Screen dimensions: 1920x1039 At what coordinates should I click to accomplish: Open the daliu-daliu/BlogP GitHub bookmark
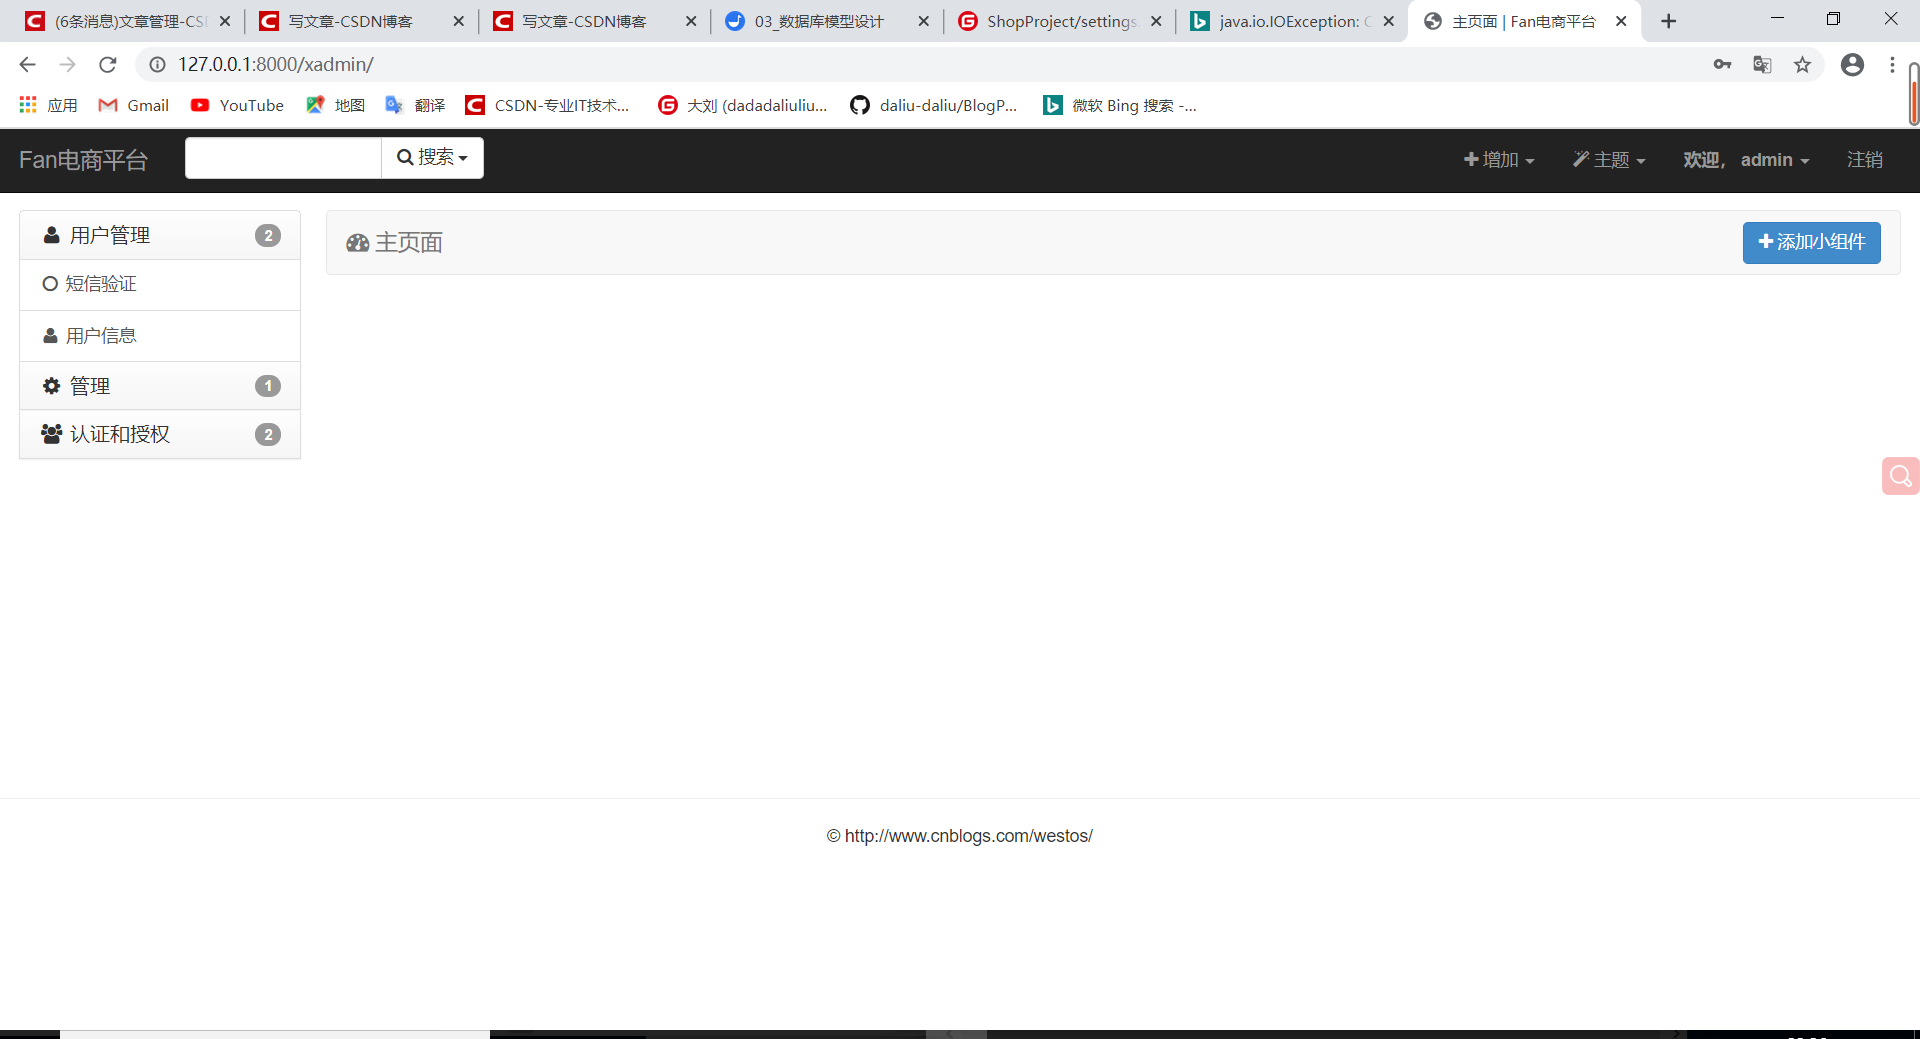click(933, 105)
